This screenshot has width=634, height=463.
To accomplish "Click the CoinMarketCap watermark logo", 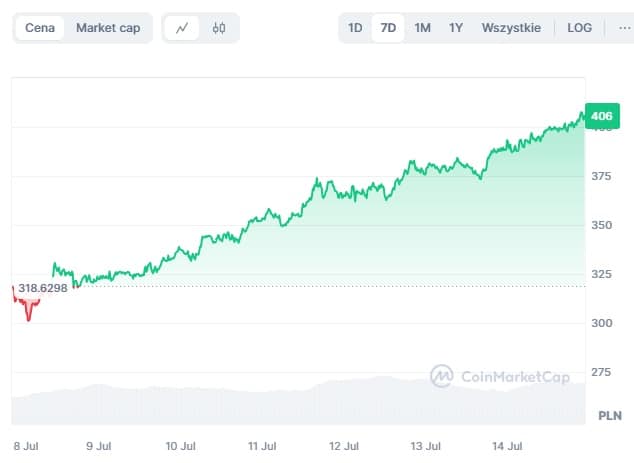I will pos(500,376).
